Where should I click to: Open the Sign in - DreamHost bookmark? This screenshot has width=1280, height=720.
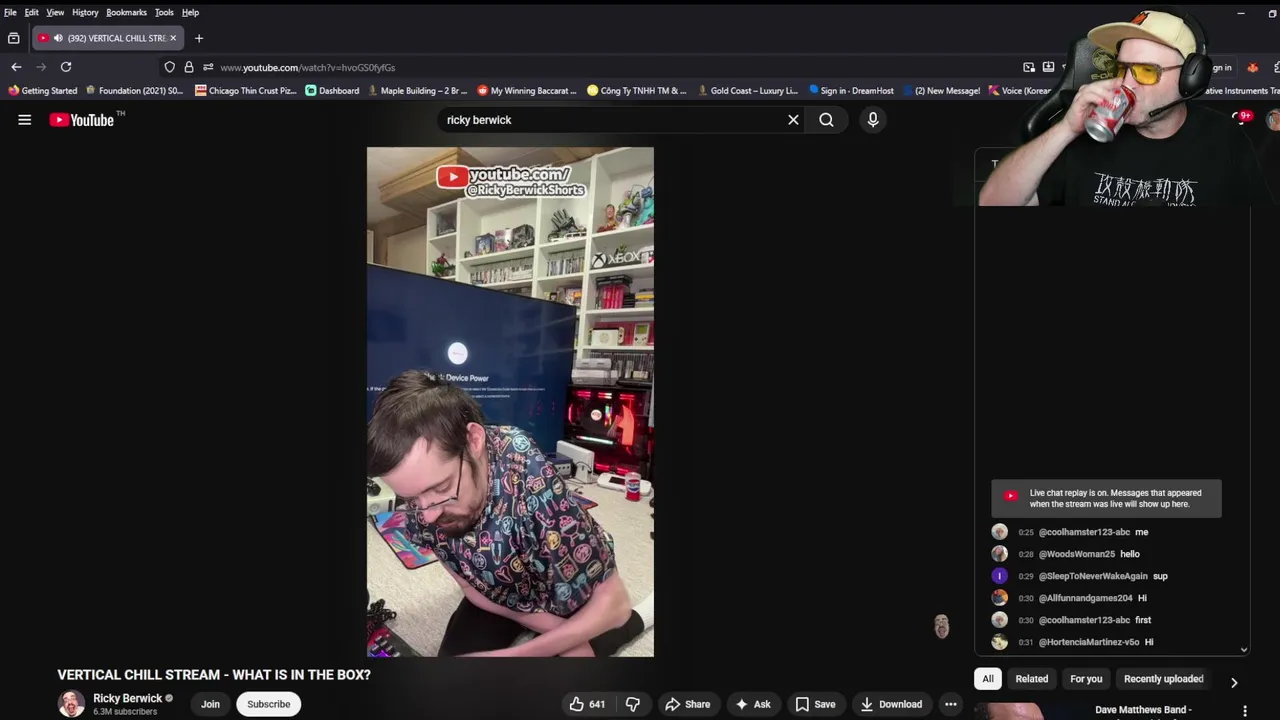coord(851,91)
